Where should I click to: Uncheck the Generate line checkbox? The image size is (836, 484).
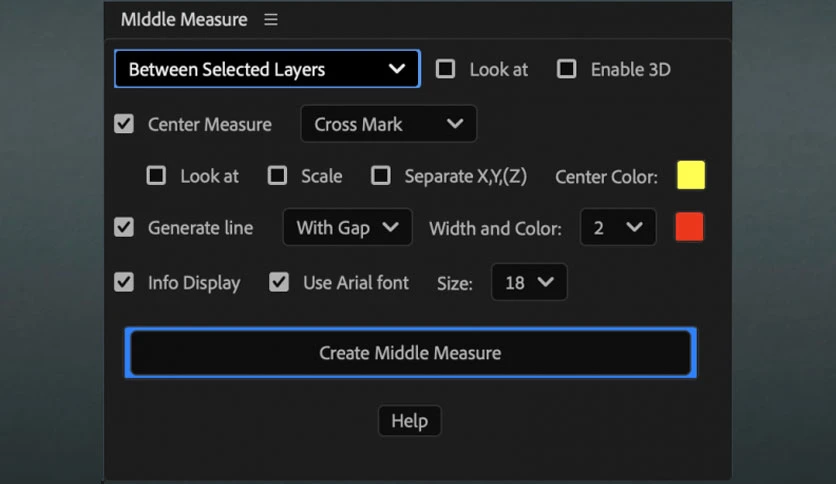(x=124, y=227)
